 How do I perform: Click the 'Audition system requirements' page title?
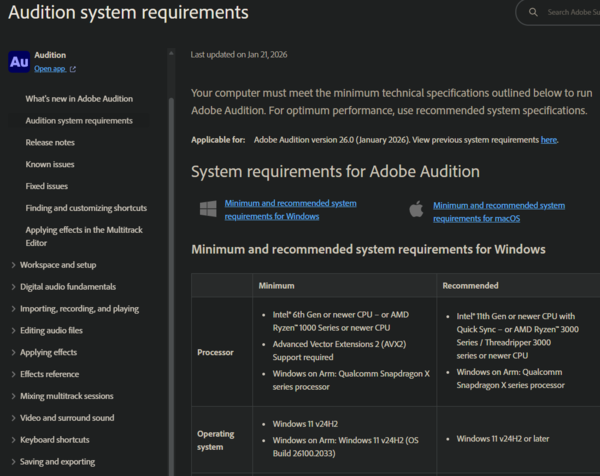tap(129, 12)
